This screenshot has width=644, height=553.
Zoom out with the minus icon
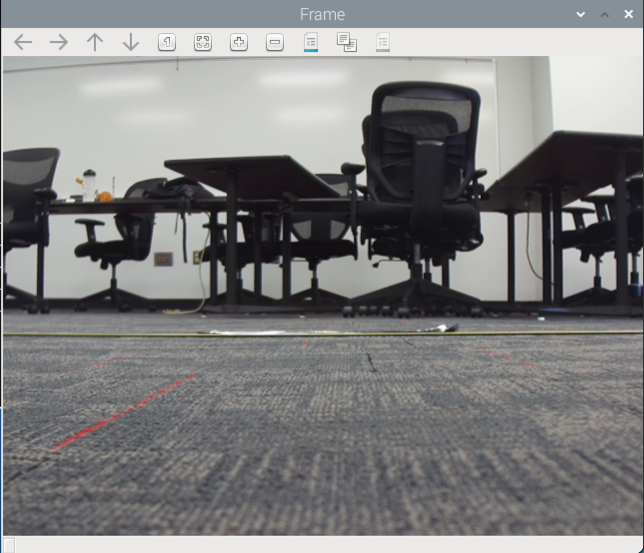pyautogui.click(x=275, y=42)
